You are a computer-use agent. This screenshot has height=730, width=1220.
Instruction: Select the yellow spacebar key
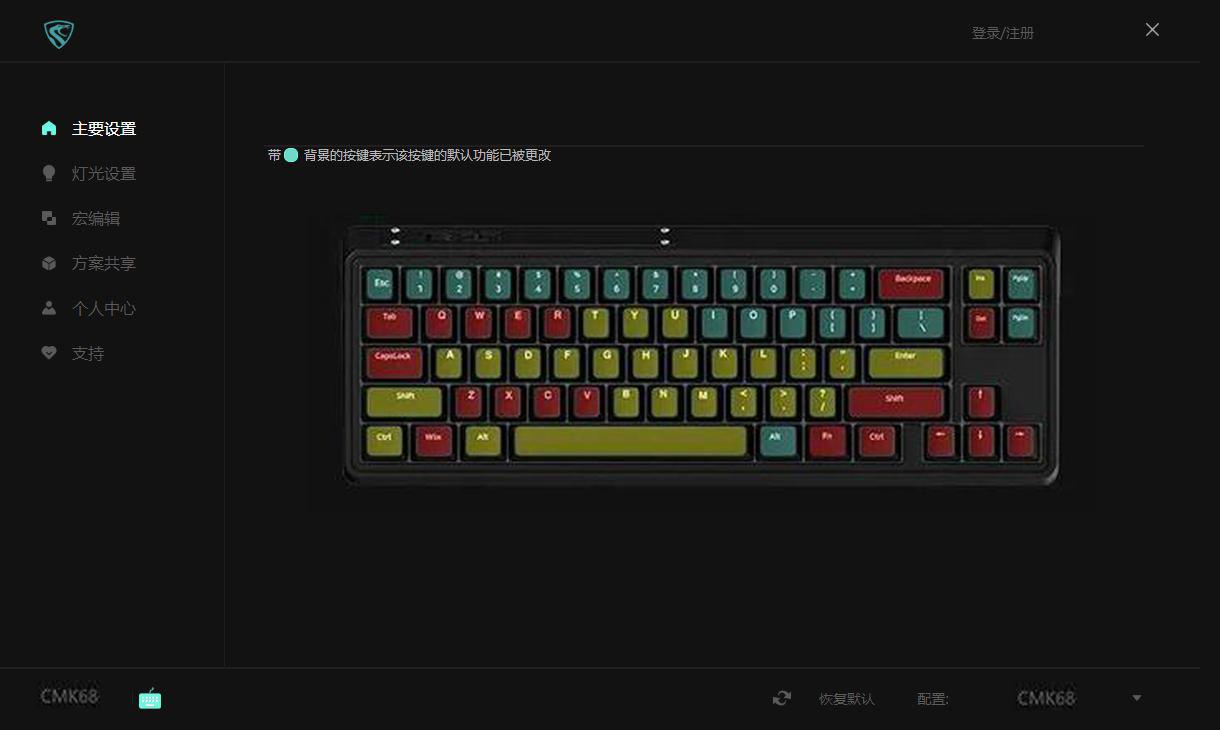[x=630, y=441]
